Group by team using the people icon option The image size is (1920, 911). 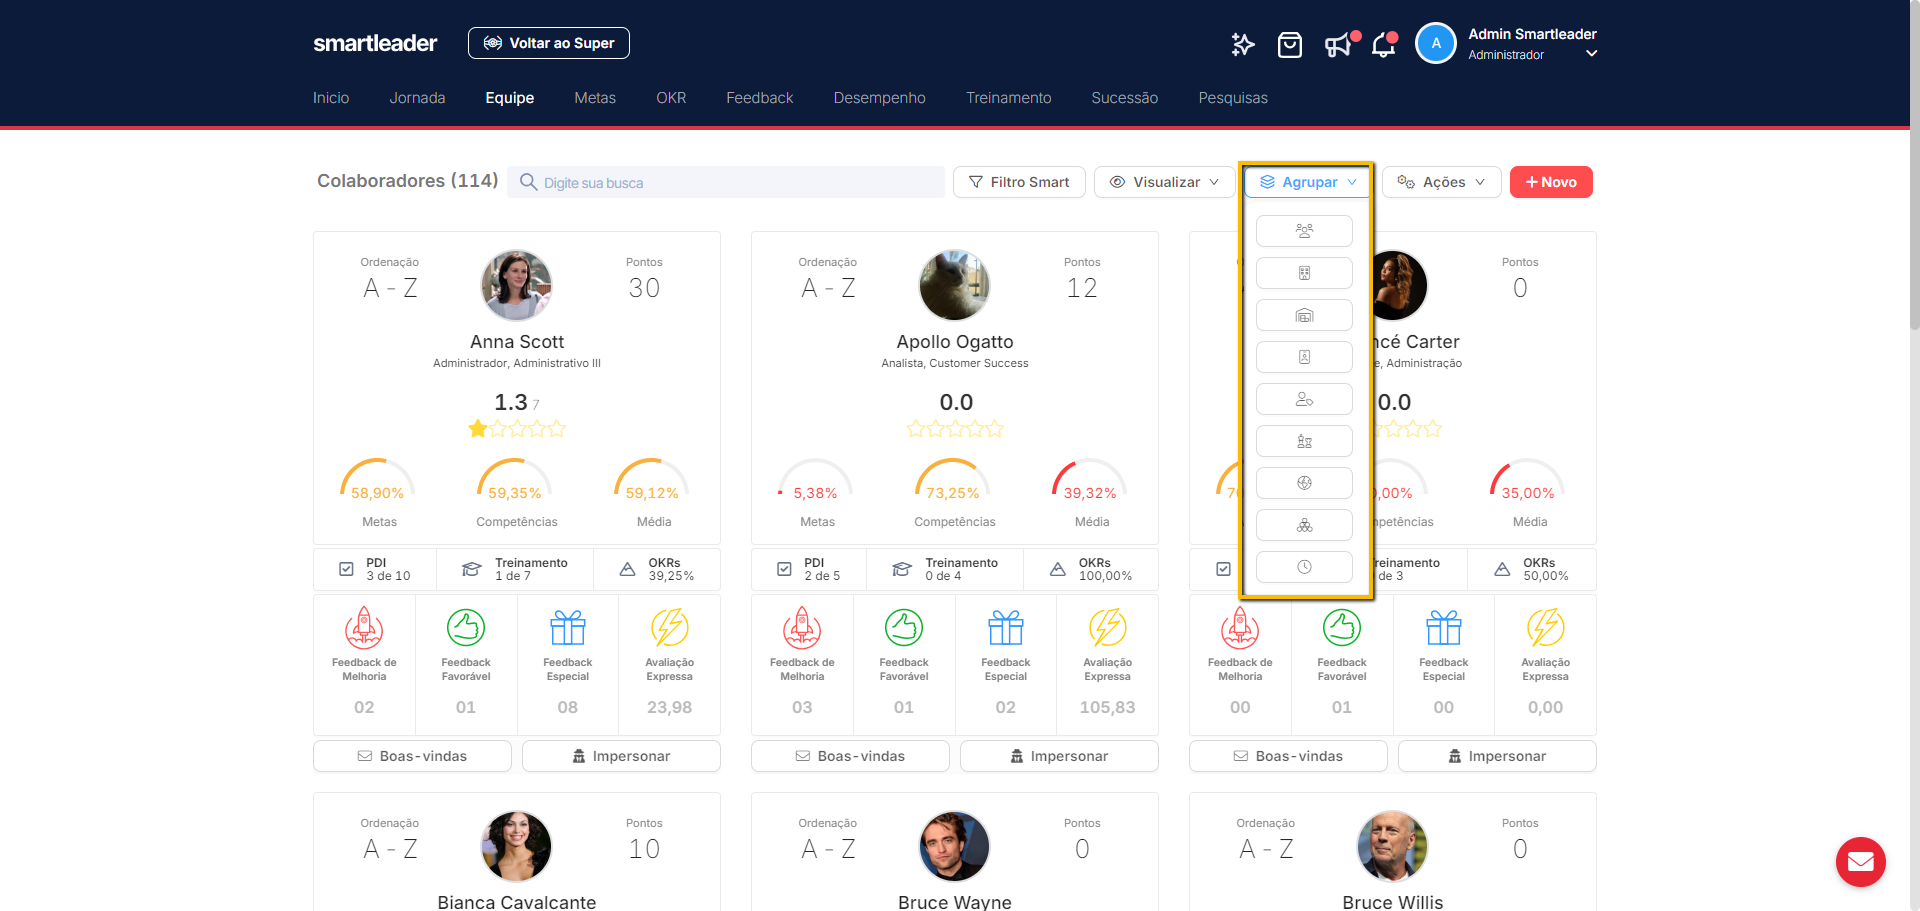1304,231
